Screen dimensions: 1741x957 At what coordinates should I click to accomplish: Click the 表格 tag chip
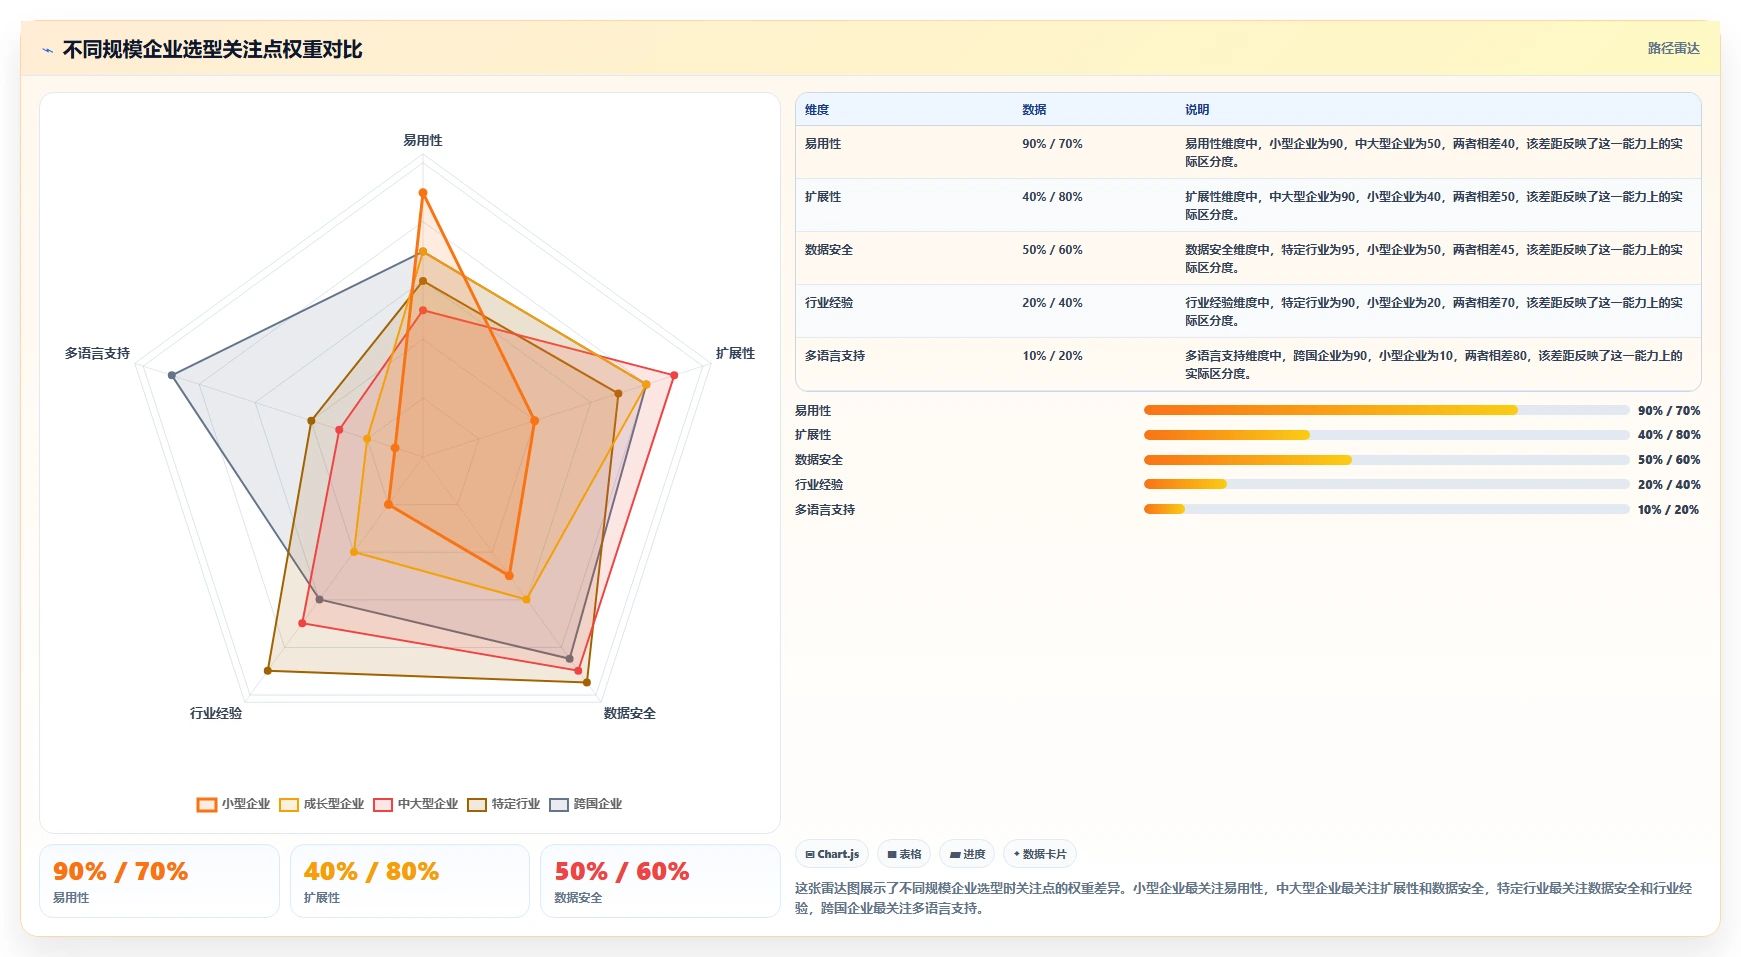904,854
